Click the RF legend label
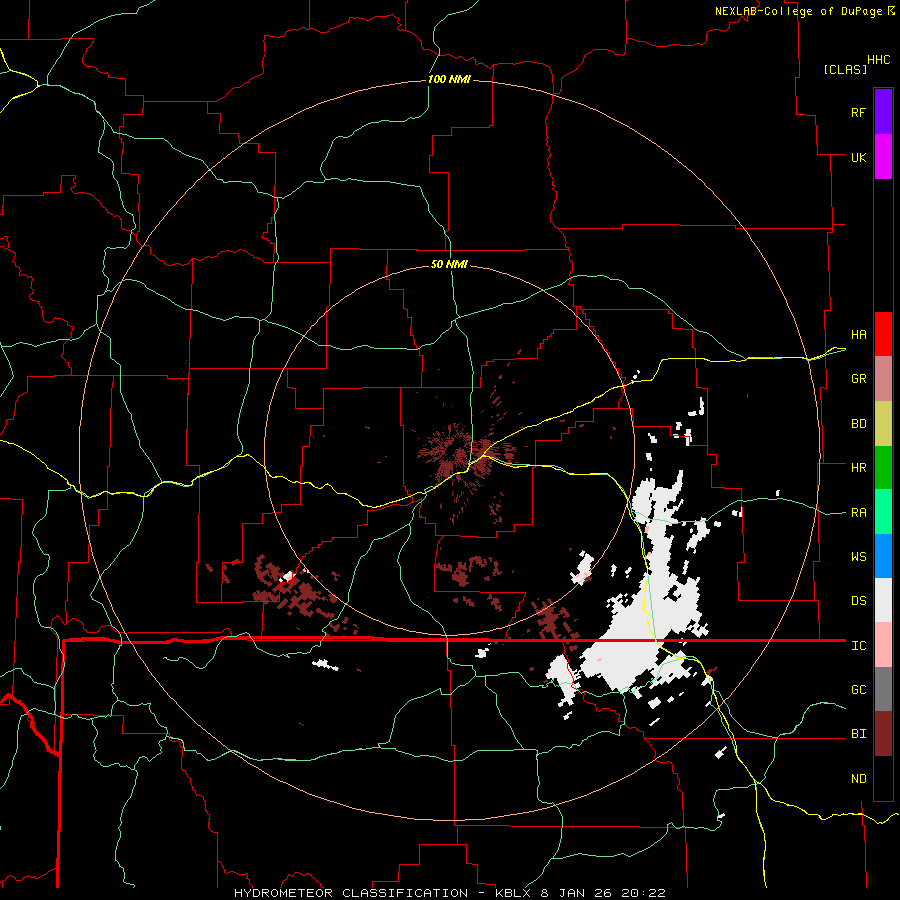900x900 pixels. point(858,112)
